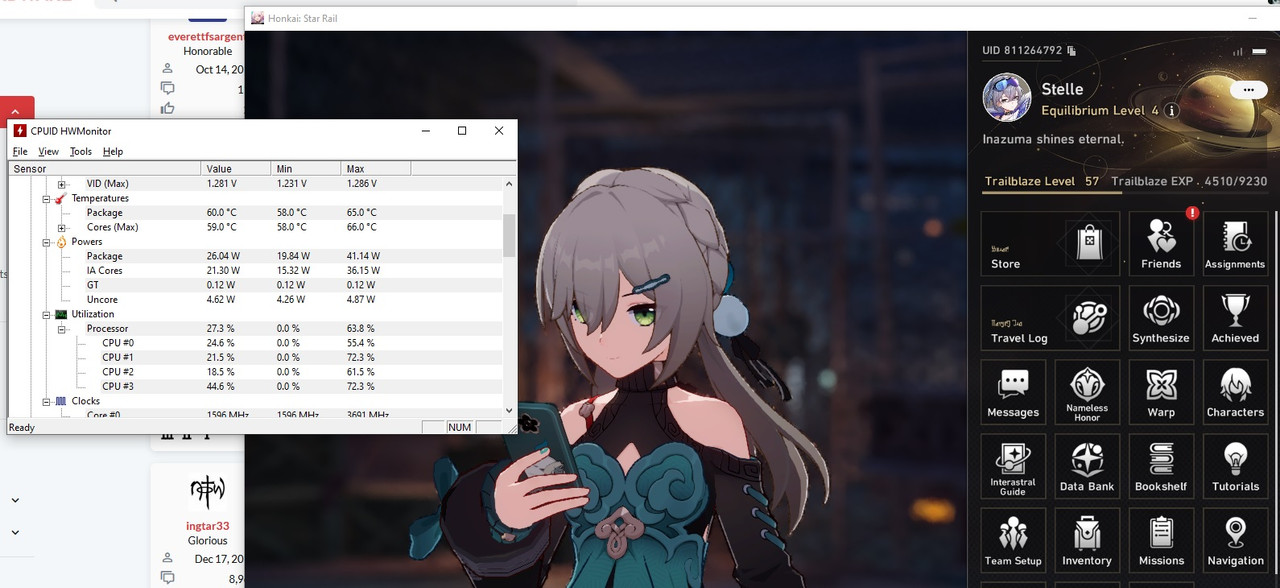The width and height of the screenshot is (1280, 588).
Task: Click the Equilibrium Level info icon
Action: click(x=1172, y=111)
